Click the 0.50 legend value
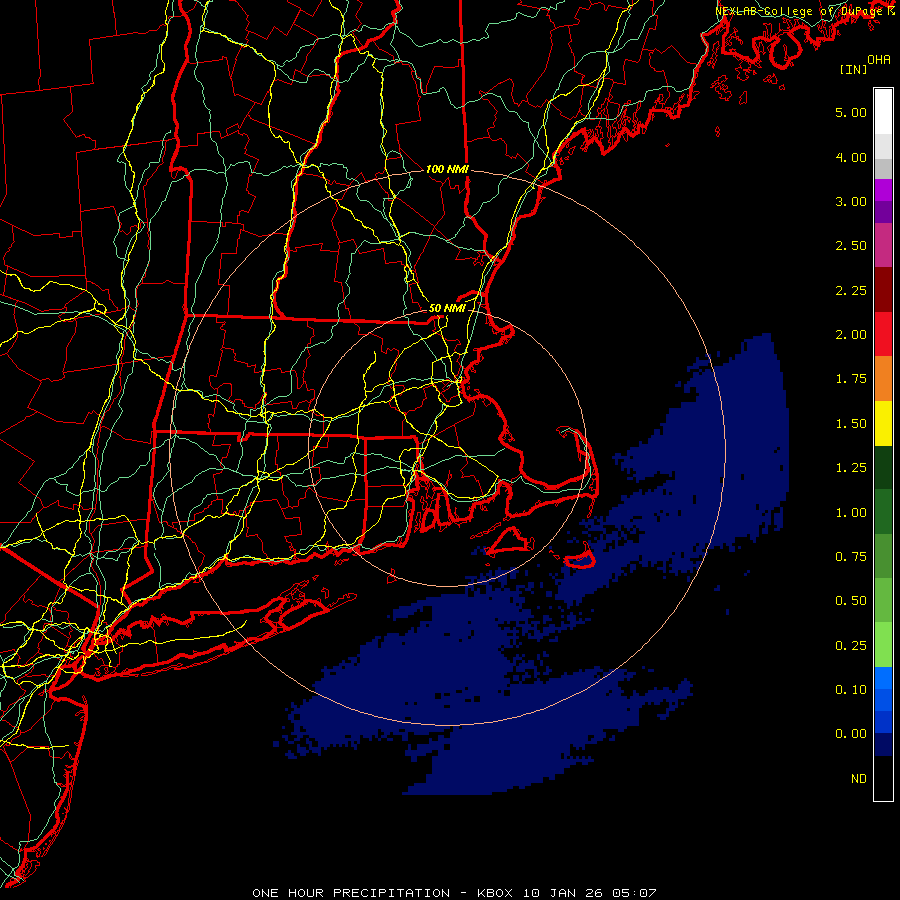The width and height of the screenshot is (900, 900). pos(851,601)
